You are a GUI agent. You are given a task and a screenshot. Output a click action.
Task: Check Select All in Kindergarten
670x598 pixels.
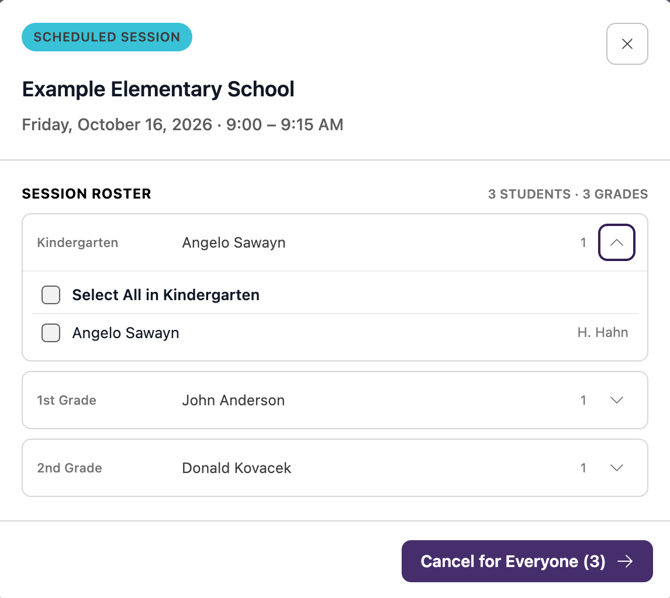click(51, 295)
